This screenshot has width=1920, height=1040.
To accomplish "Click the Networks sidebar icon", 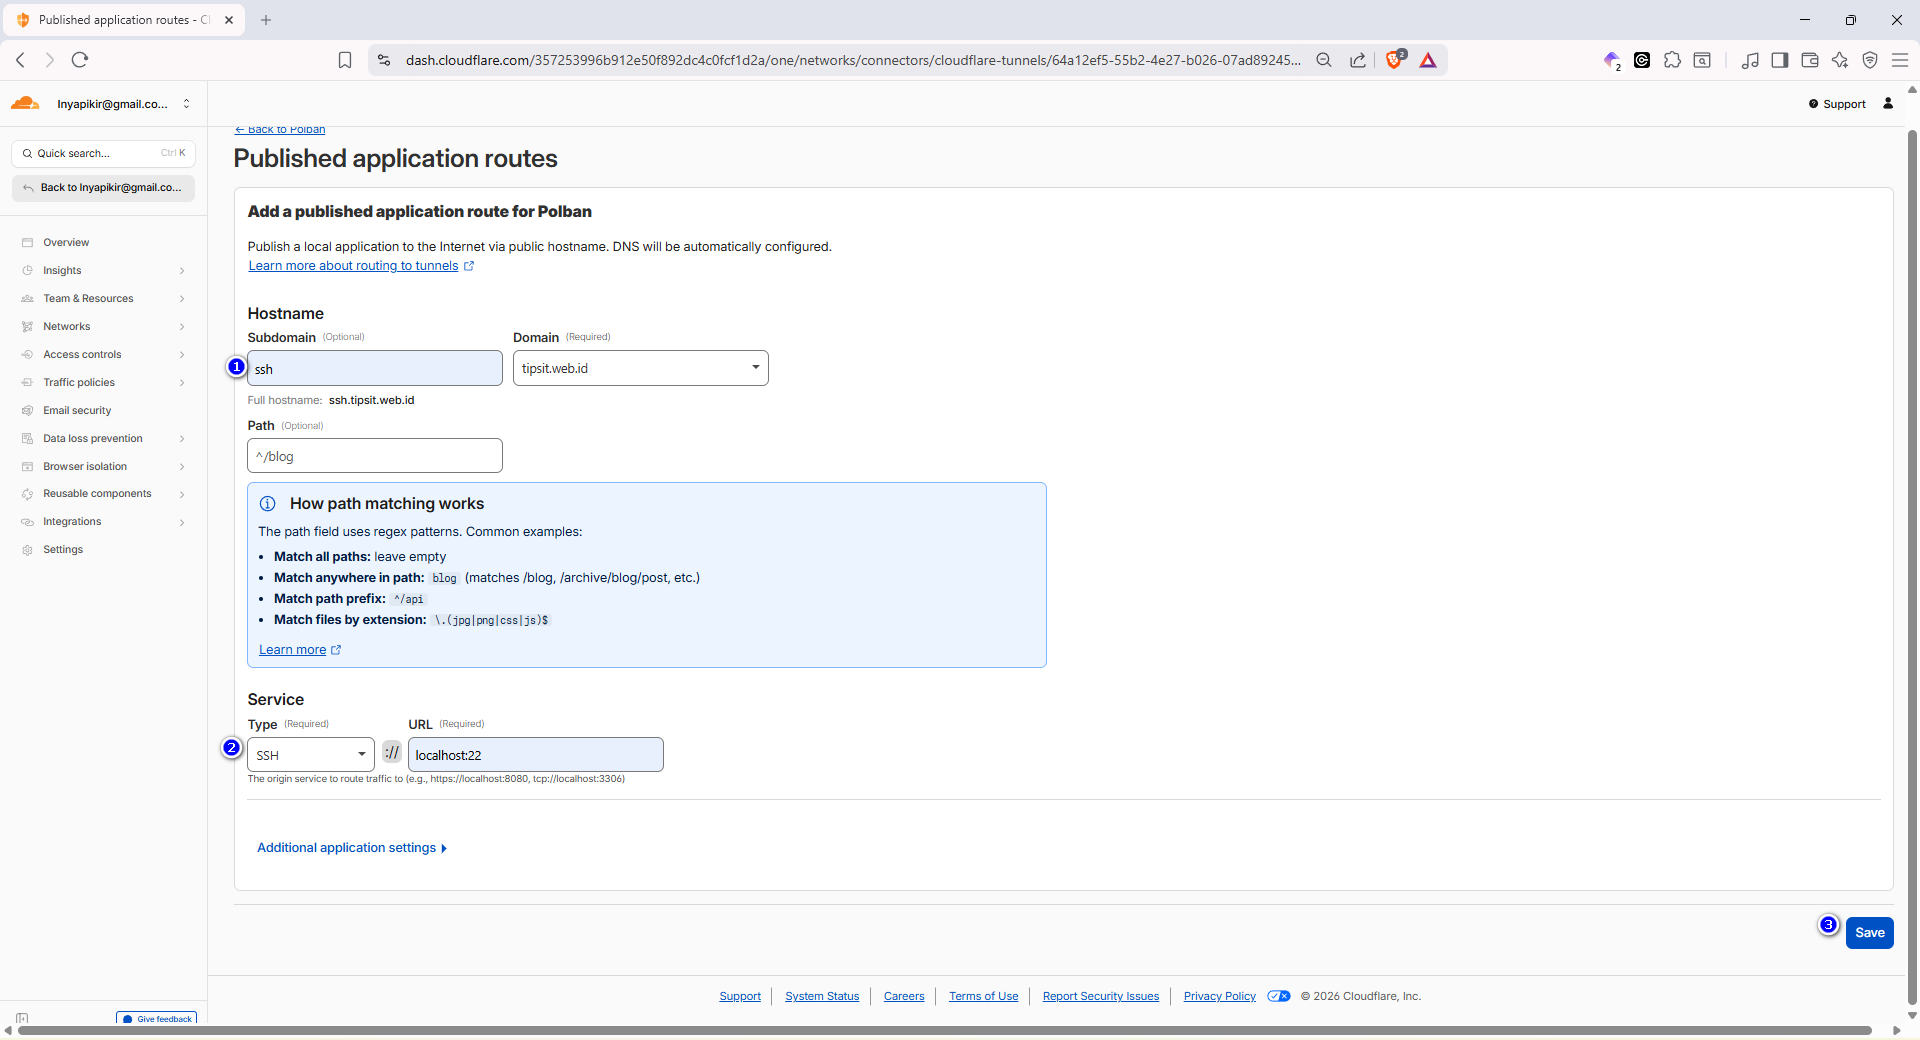I will [27, 327].
